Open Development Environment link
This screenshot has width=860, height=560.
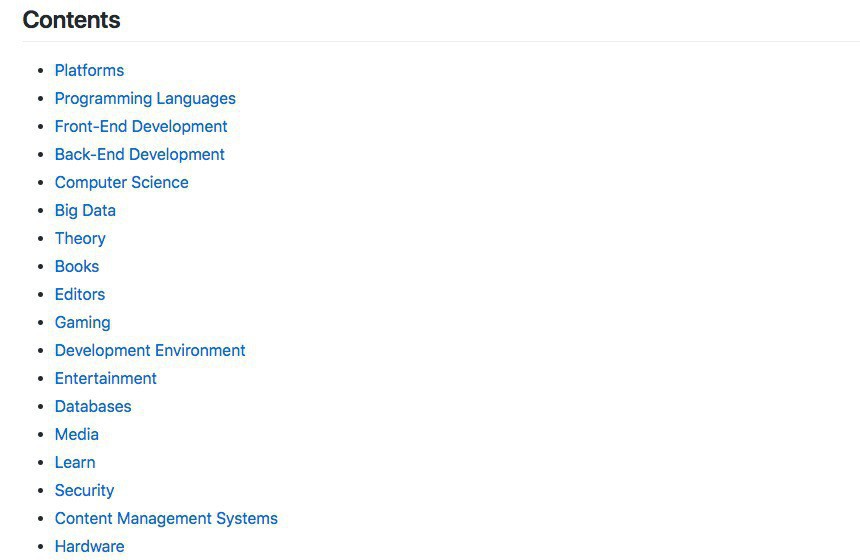tap(150, 350)
